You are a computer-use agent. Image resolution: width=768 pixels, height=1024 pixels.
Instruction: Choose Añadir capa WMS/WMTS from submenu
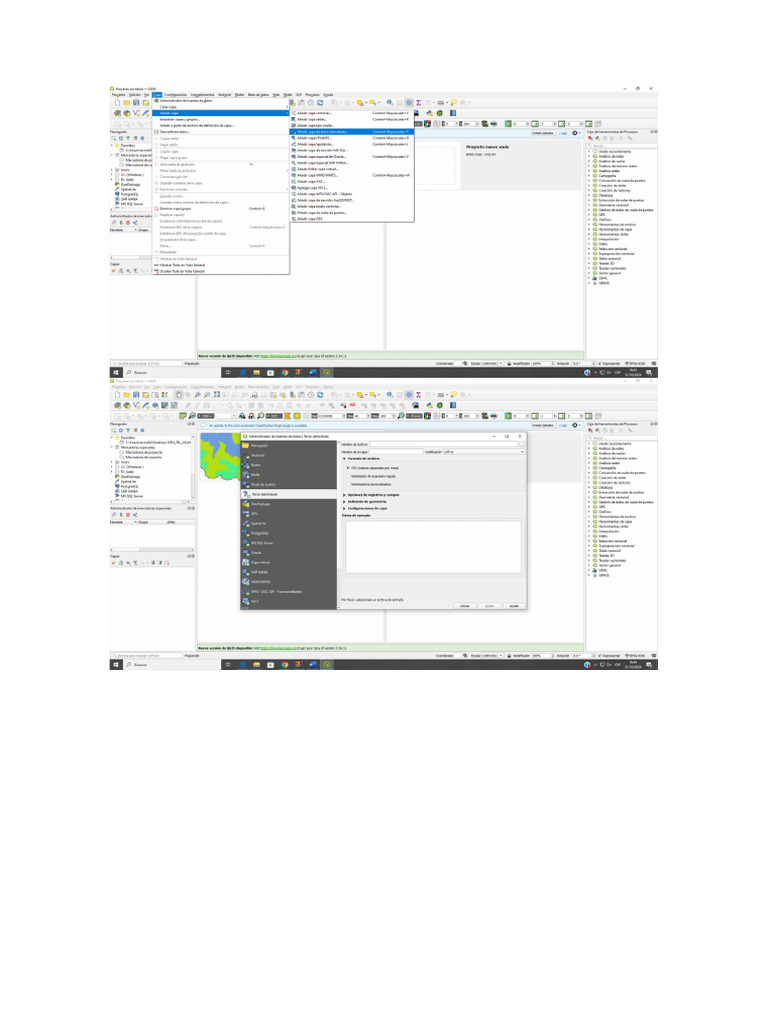pos(351,176)
